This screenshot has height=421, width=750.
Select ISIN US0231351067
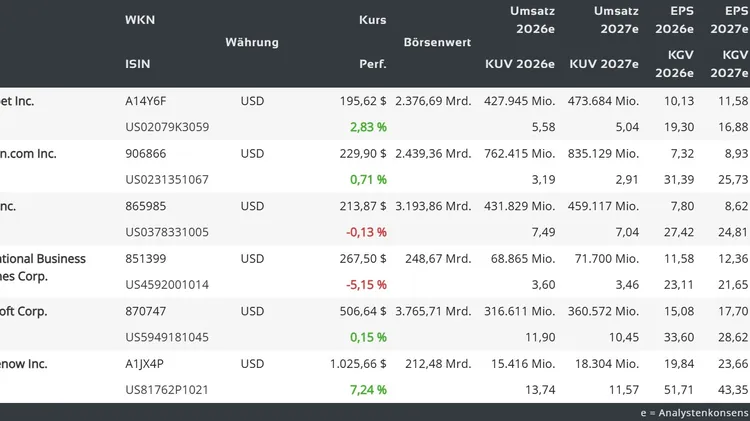click(x=167, y=180)
